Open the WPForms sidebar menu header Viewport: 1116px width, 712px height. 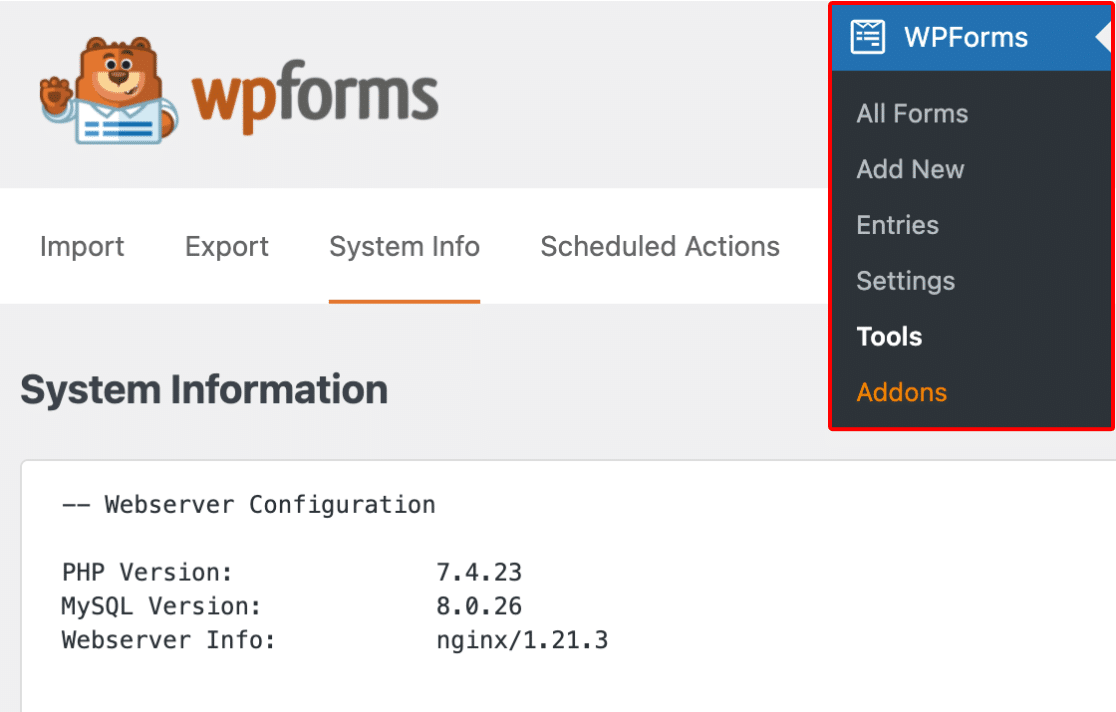pos(972,37)
